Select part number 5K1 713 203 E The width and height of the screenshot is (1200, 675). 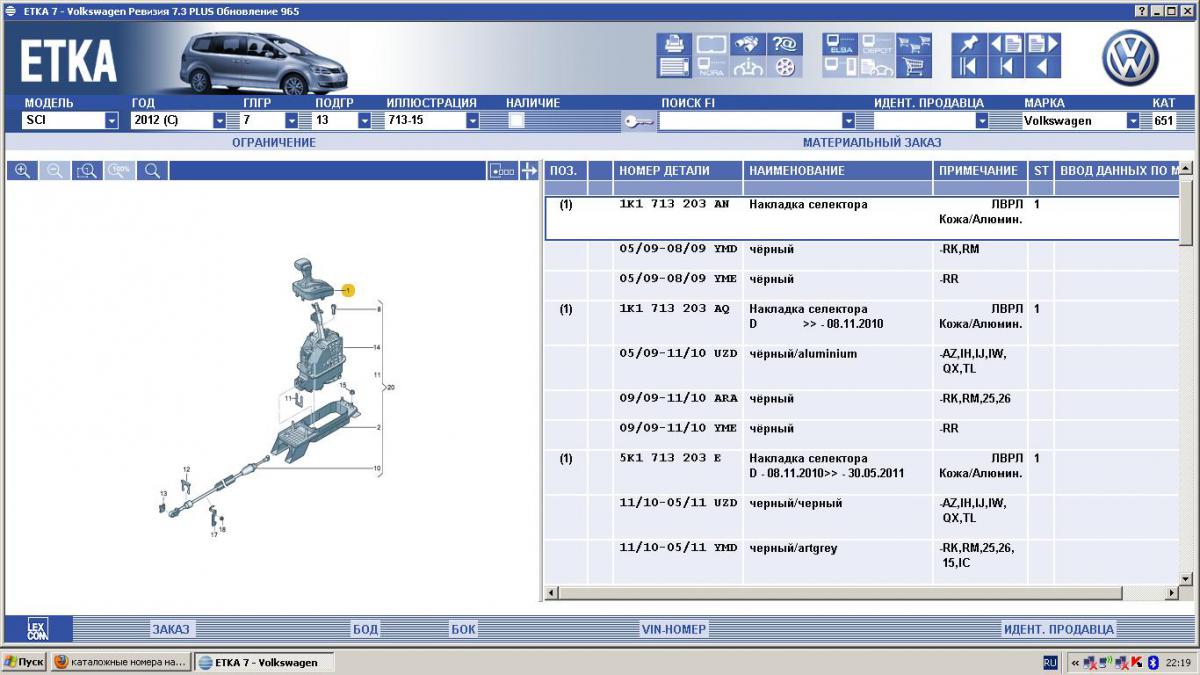click(x=671, y=459)
